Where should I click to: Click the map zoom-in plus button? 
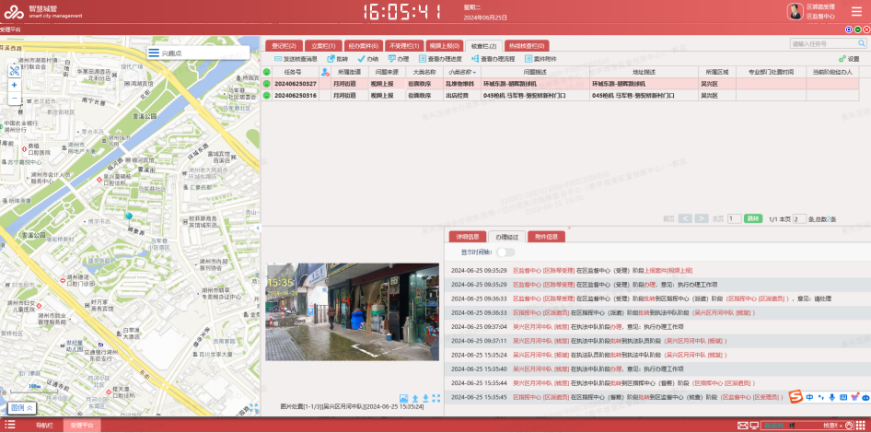(15, 86)
